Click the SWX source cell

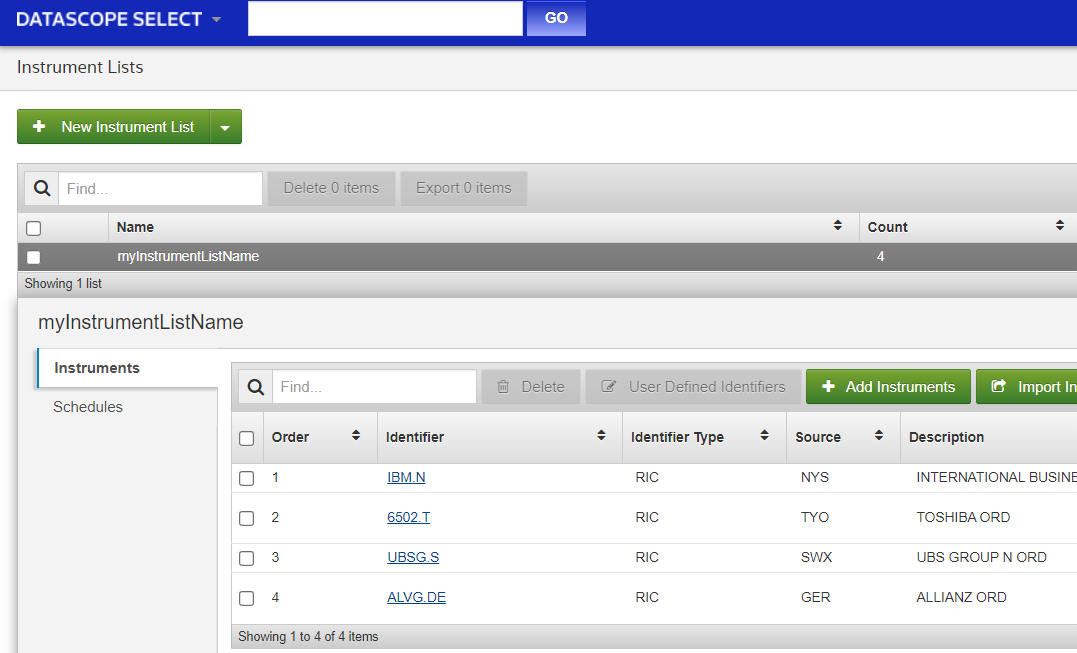pos(817,557)
